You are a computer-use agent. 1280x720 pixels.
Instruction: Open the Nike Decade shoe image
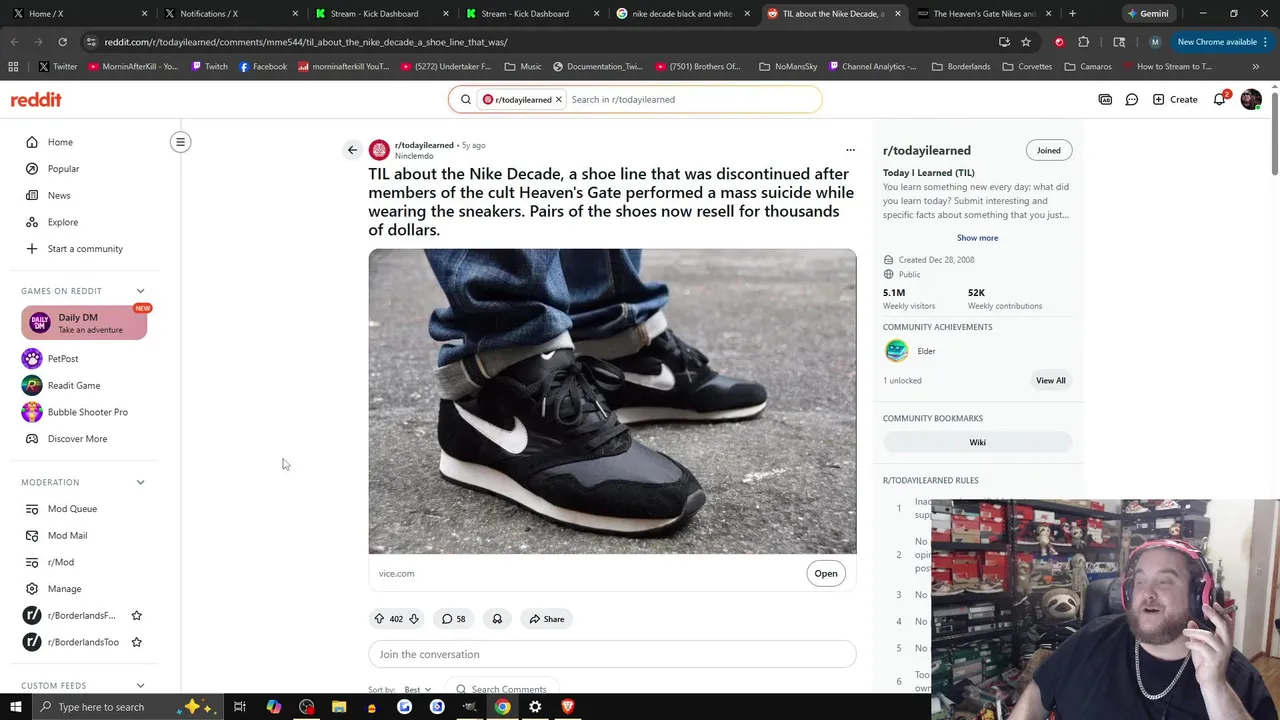612,401
